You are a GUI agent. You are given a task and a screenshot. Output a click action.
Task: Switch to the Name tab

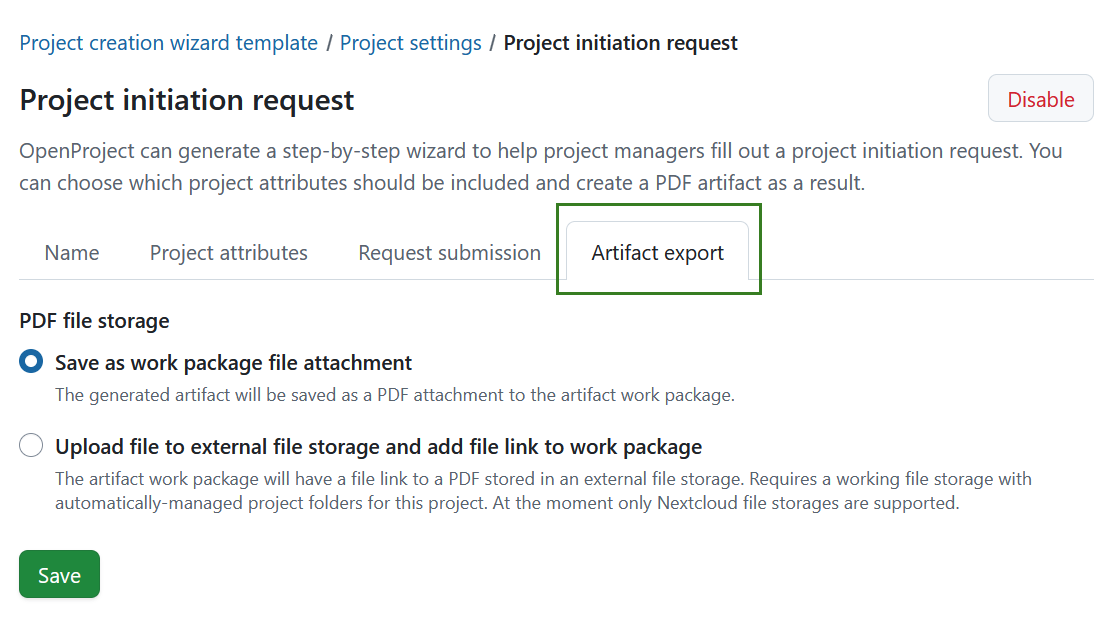coord(71,252)
